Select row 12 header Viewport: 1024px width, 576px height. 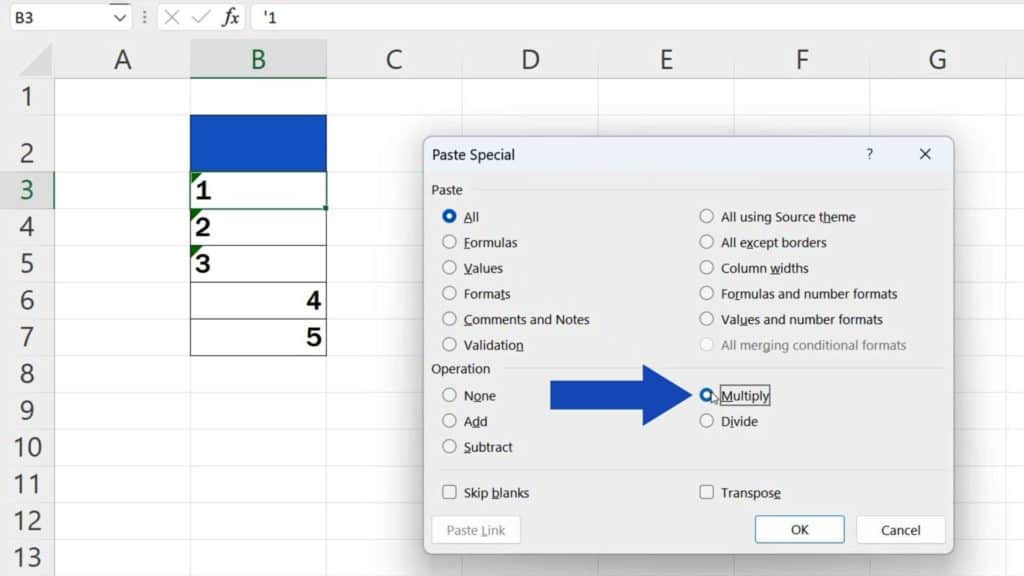(x=27, y=520)
